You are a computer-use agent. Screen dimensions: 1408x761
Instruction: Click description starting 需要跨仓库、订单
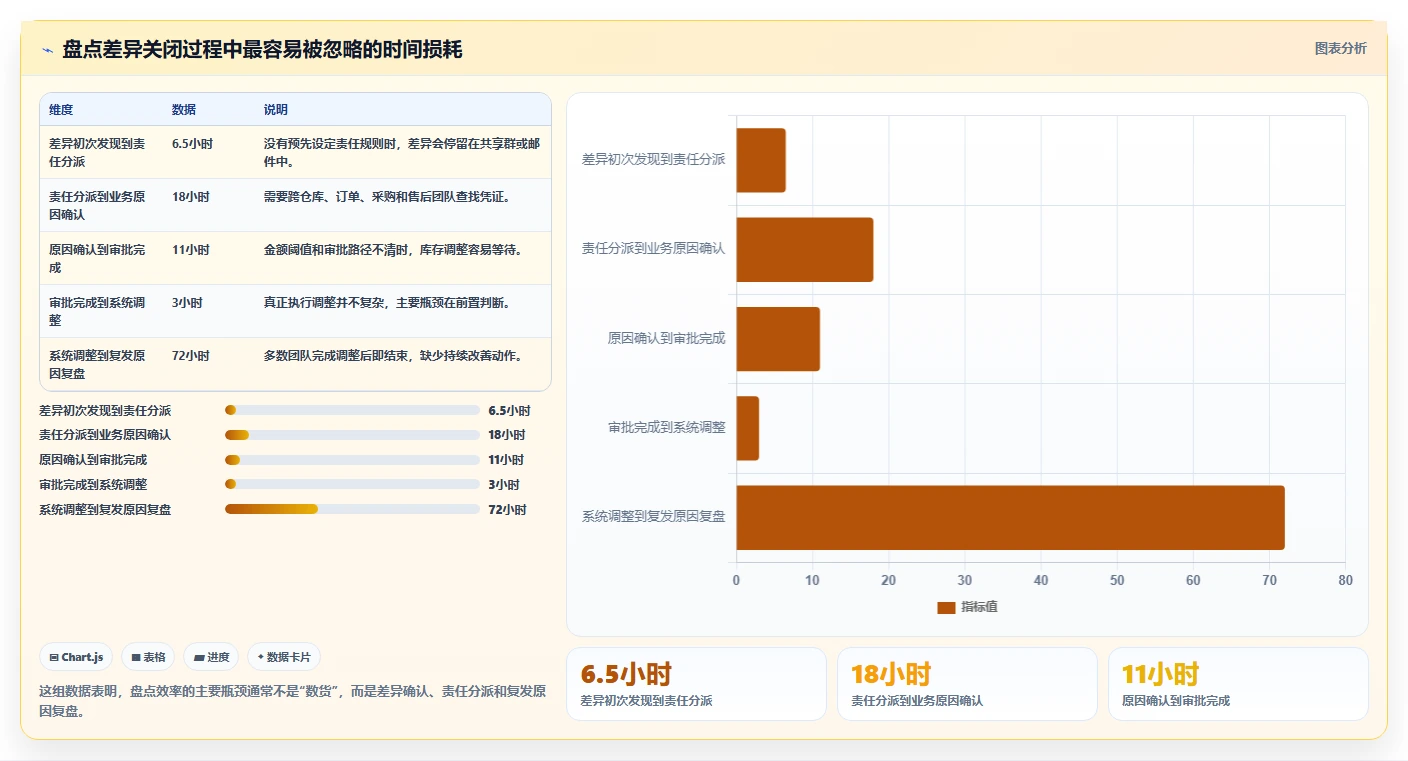[x=388, y=197]
